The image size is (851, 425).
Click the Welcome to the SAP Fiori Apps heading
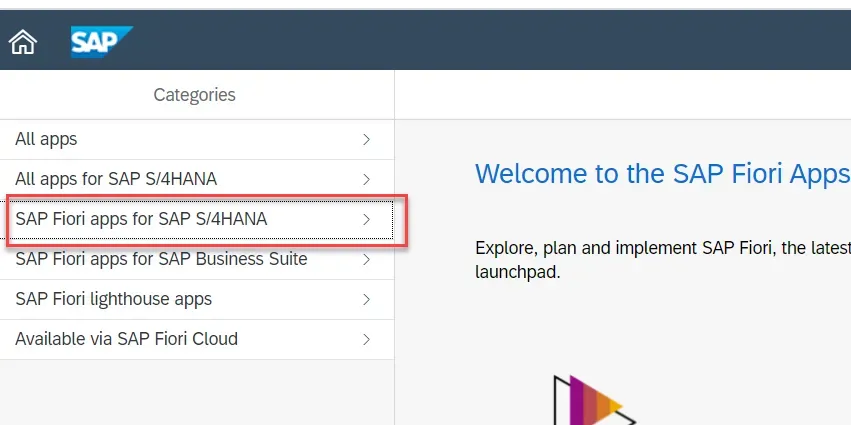click(x=661, y=173)
